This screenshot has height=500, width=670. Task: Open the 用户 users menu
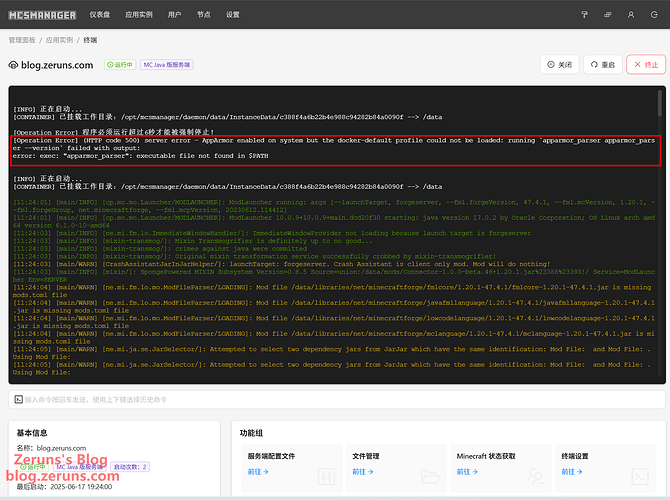click(x=174, y=15)
